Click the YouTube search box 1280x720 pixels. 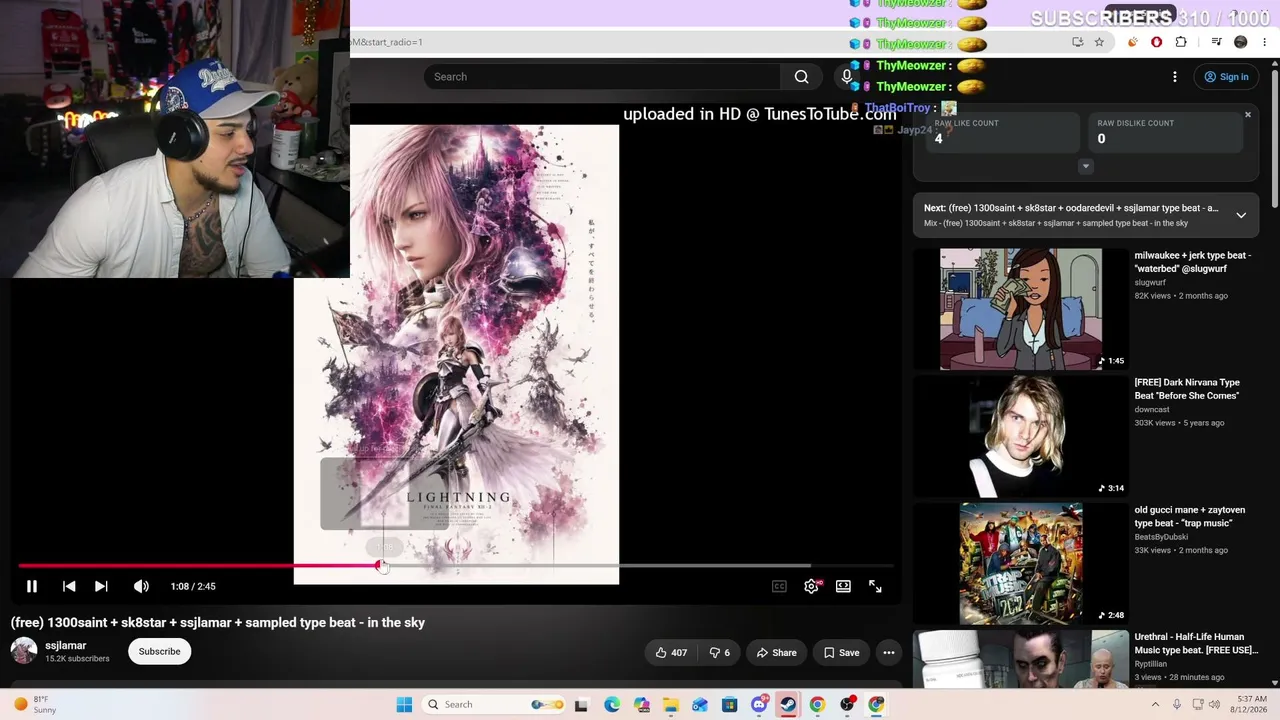[x=603, y=77]
